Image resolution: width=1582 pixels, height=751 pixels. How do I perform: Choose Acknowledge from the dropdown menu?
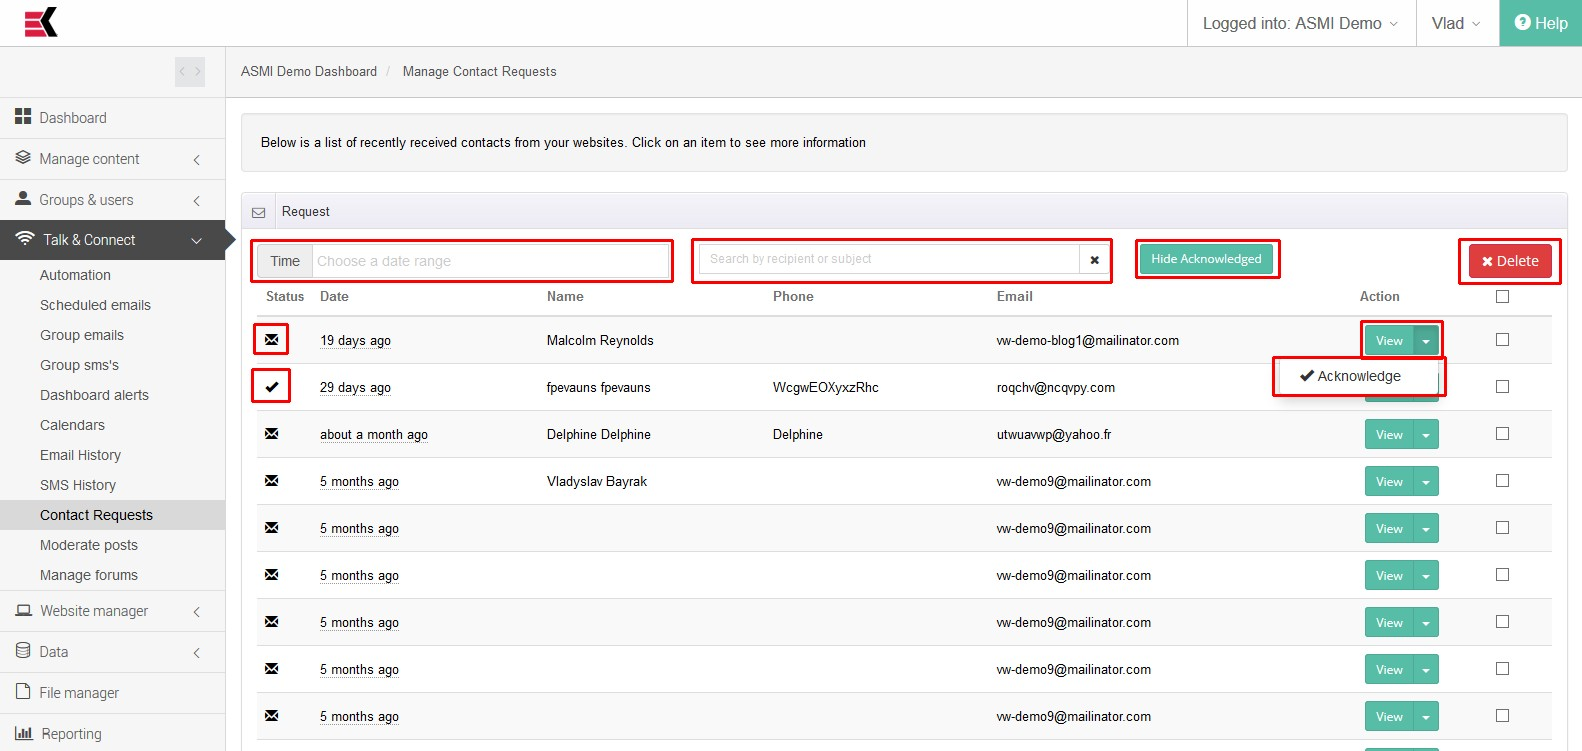1358,376
